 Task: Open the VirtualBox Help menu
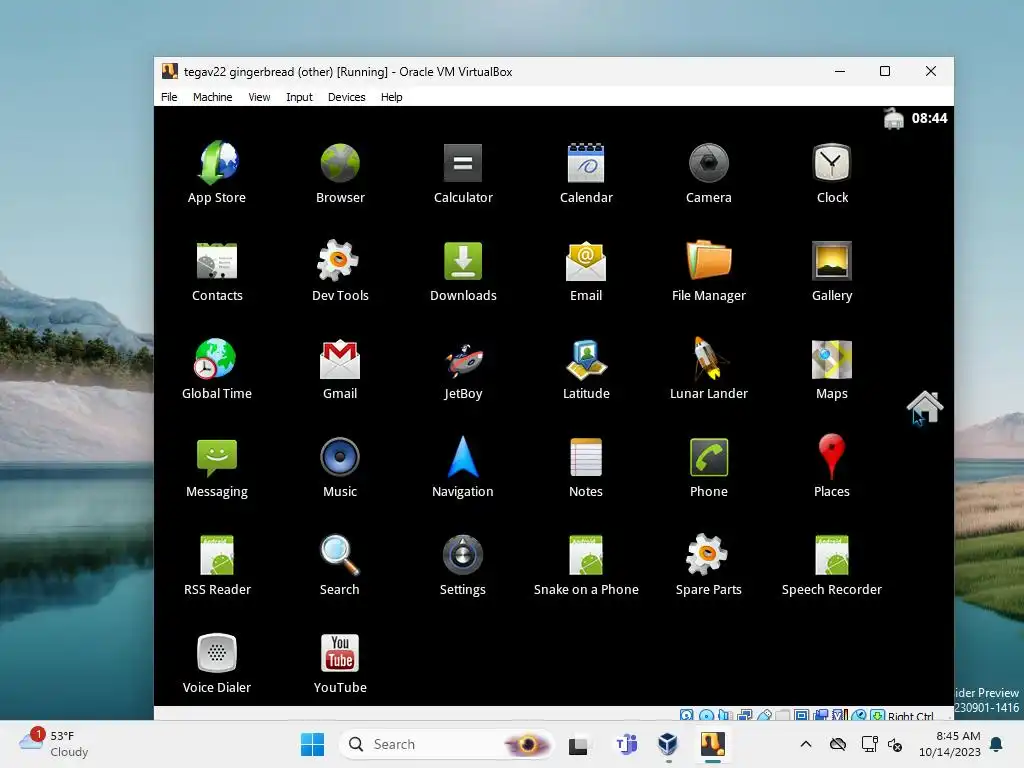pyautogui.click(x=391, y=97)
